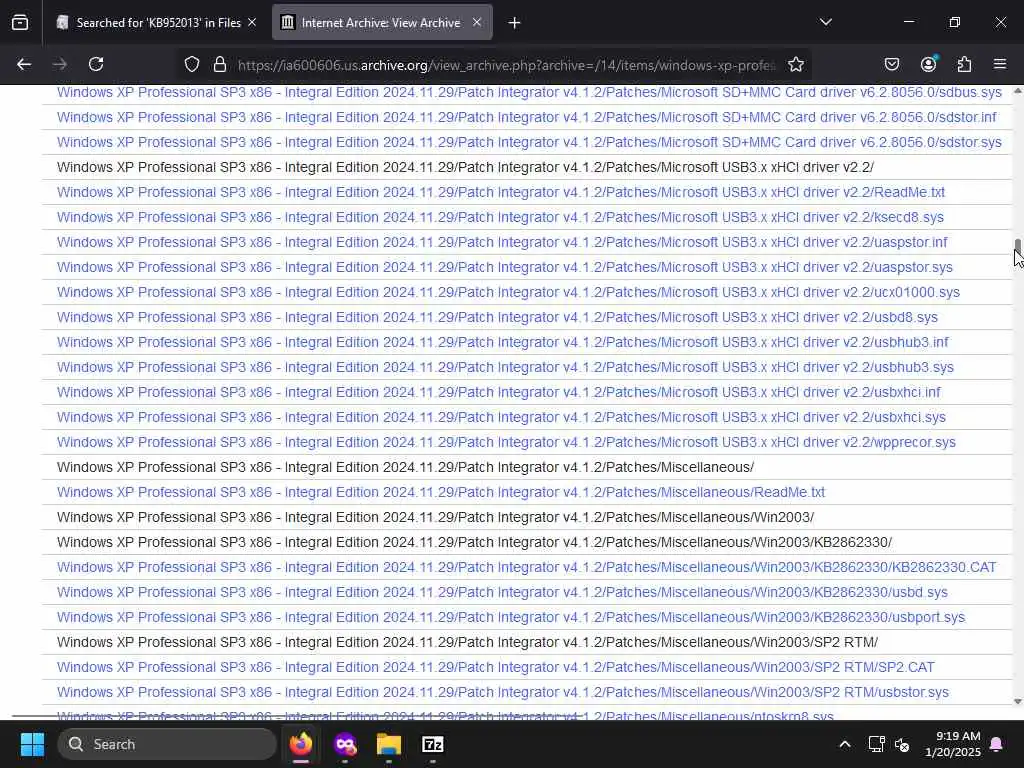Image resolution: width=1024 pixels, height=768 pixels.
Task: Reload the current page
Action: coord(96,64)
